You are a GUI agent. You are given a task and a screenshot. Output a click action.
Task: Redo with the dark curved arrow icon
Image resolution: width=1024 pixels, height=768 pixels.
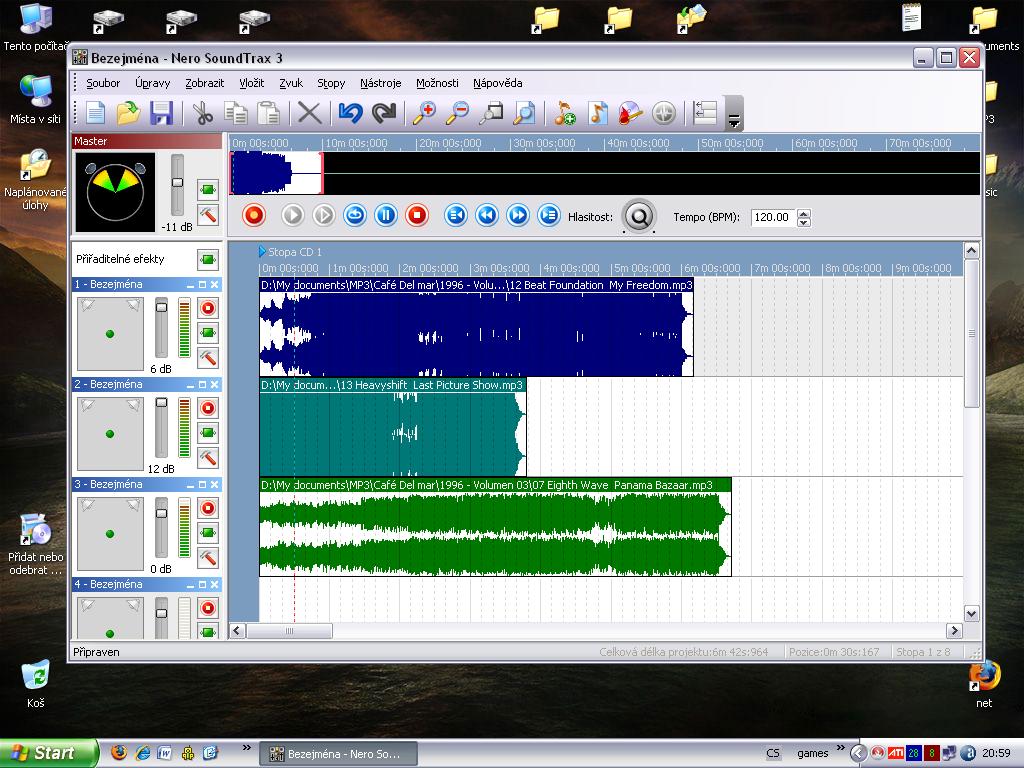click(383, 113)
